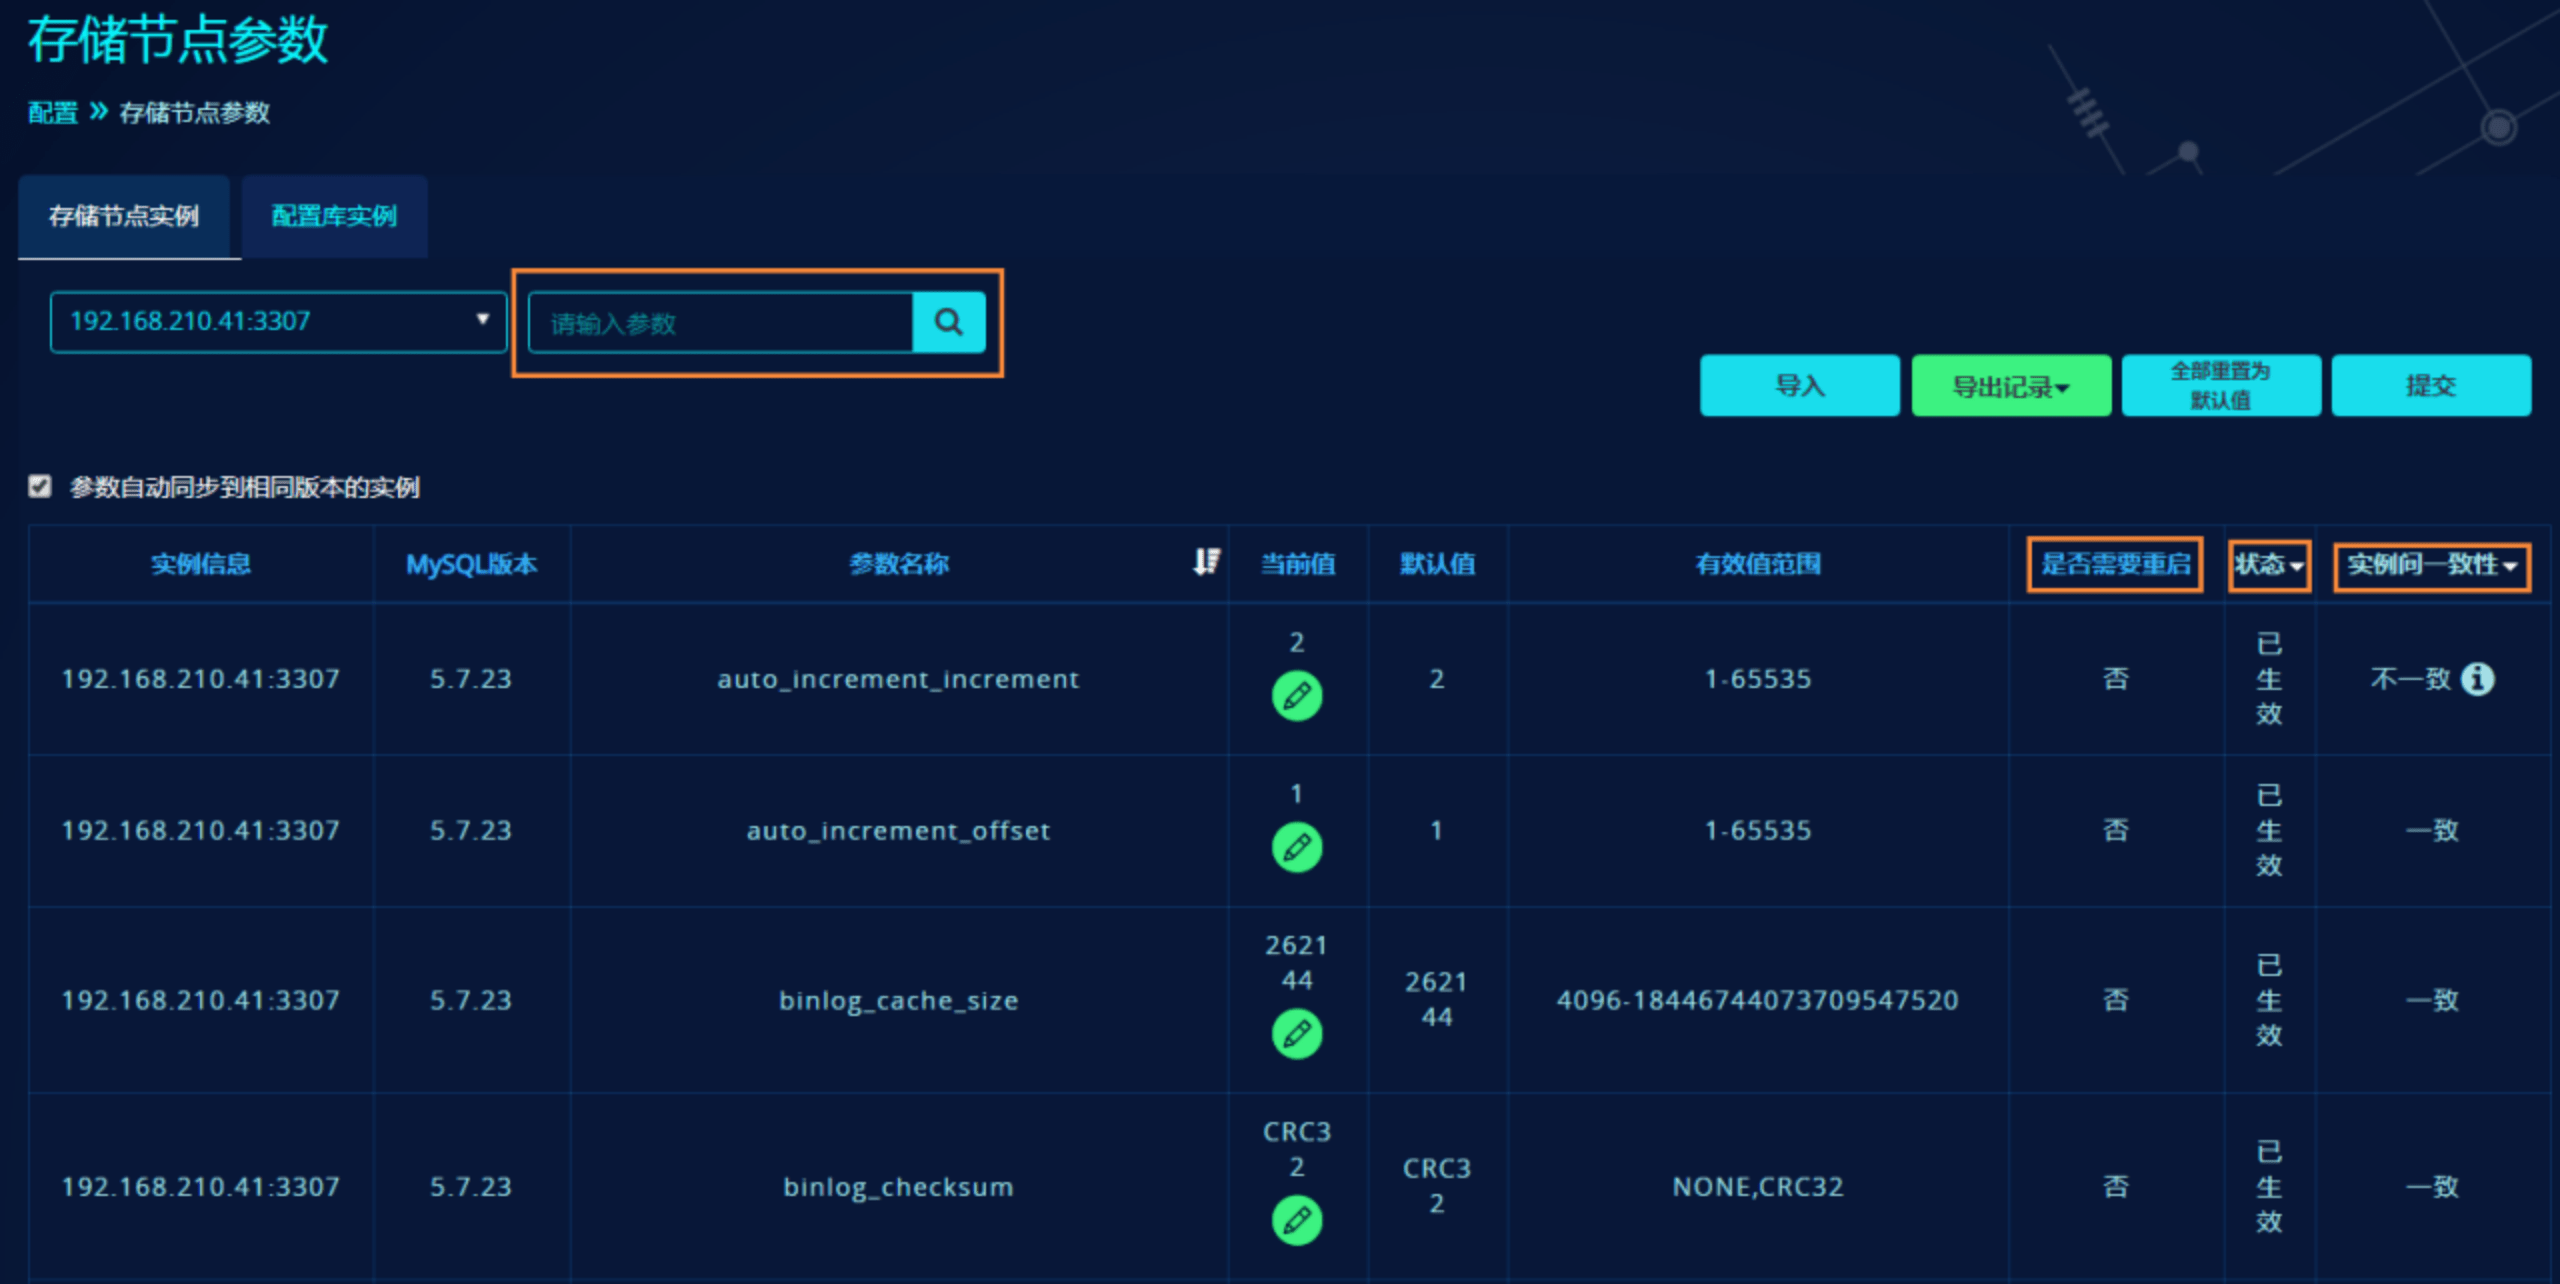
Task: Toggle 参数自动同步到相同版本的实例 checkbox
Action: pos(40,487)
